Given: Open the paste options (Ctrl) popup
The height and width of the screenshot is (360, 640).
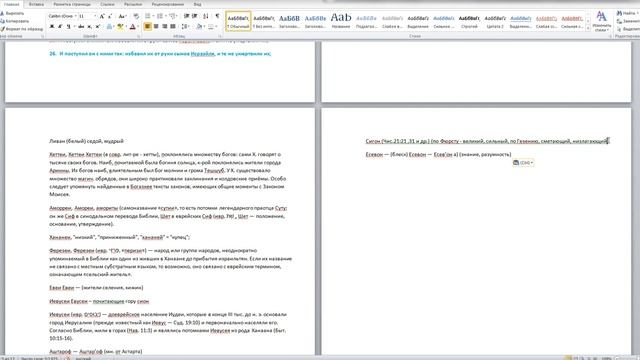Looking at the screenshot, I should 523,162.
